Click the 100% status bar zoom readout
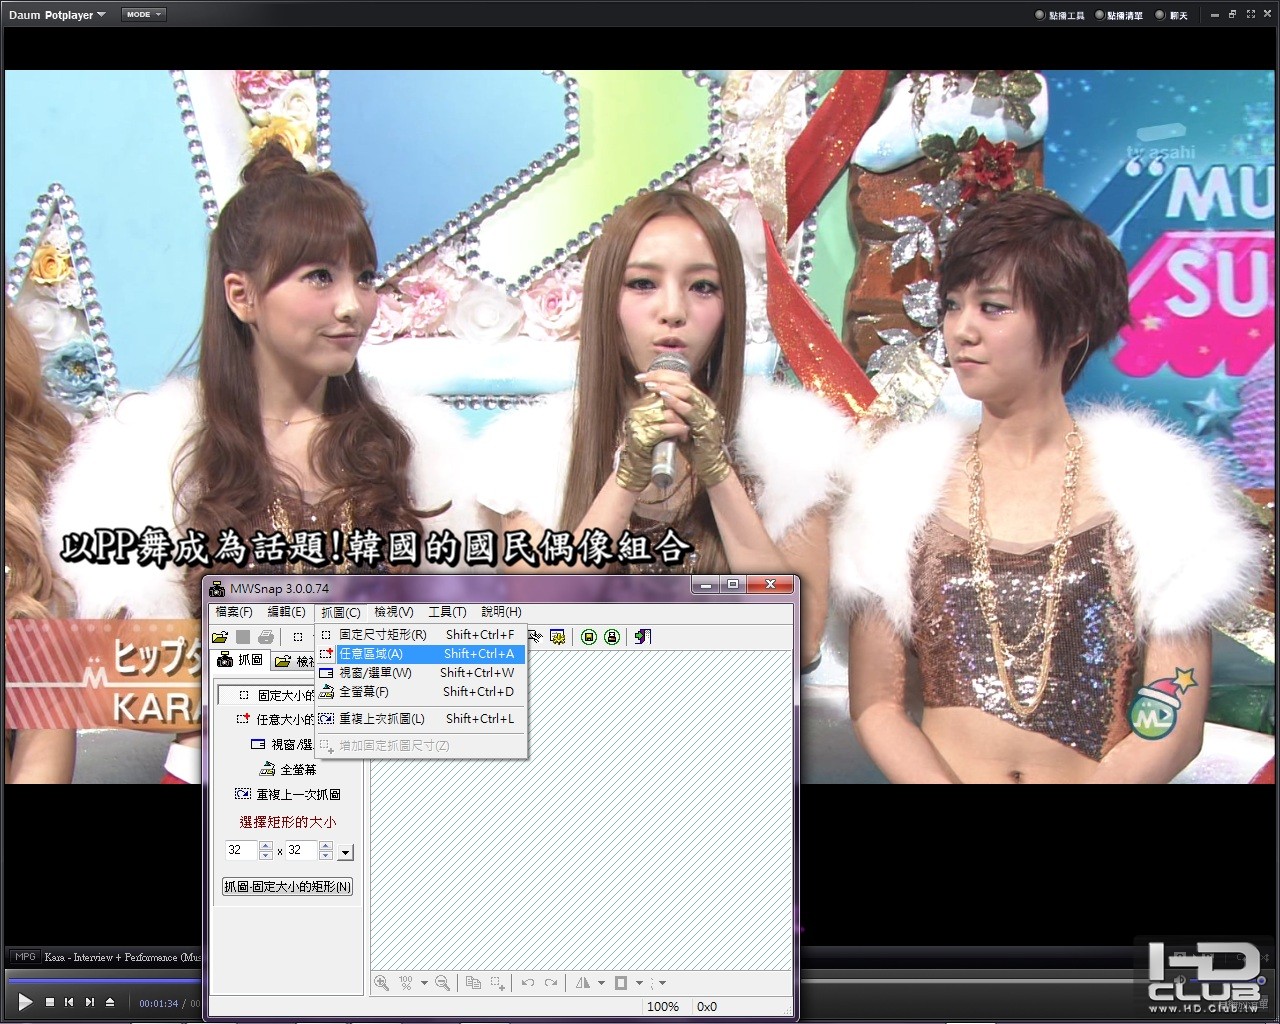Image resolution: width=1280 pixels, height=1024 pixels. [x=663, y=1007]
